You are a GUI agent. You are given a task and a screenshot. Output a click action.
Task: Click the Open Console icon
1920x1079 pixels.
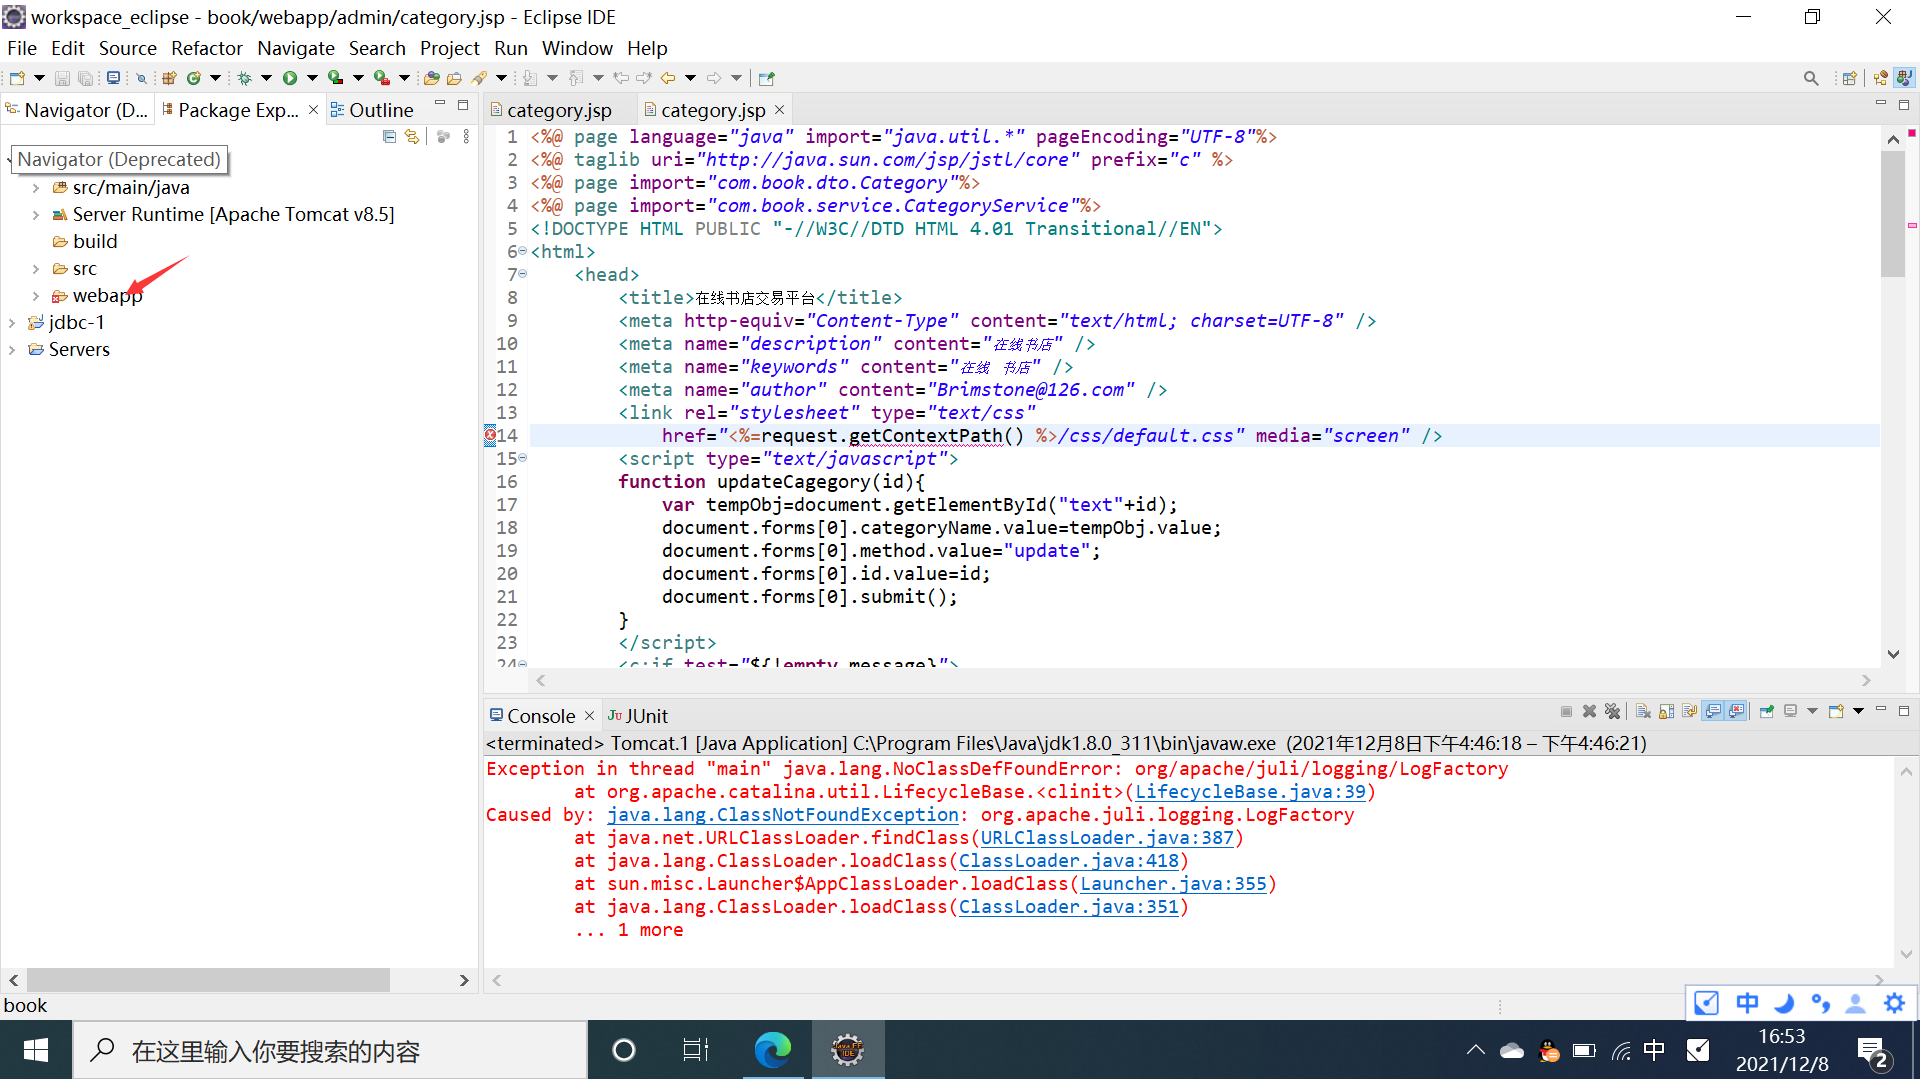pyautogui.click(x=1836, y=711)
